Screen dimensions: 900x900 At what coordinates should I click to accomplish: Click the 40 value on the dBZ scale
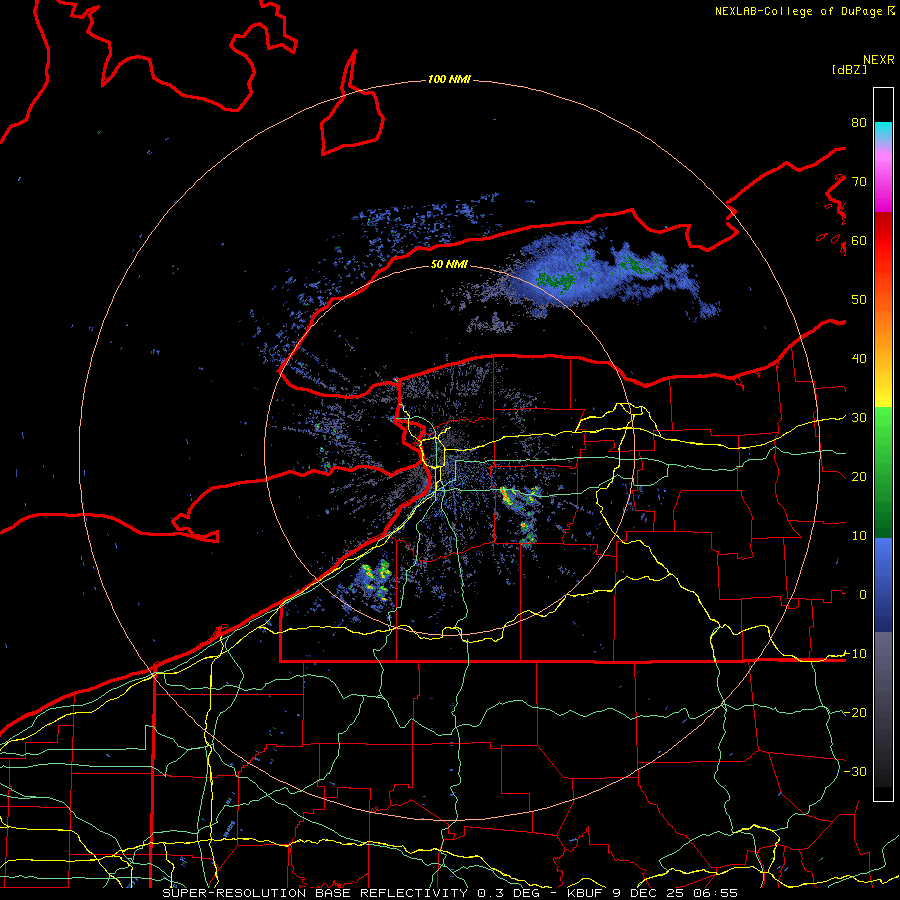coord(859,359)
